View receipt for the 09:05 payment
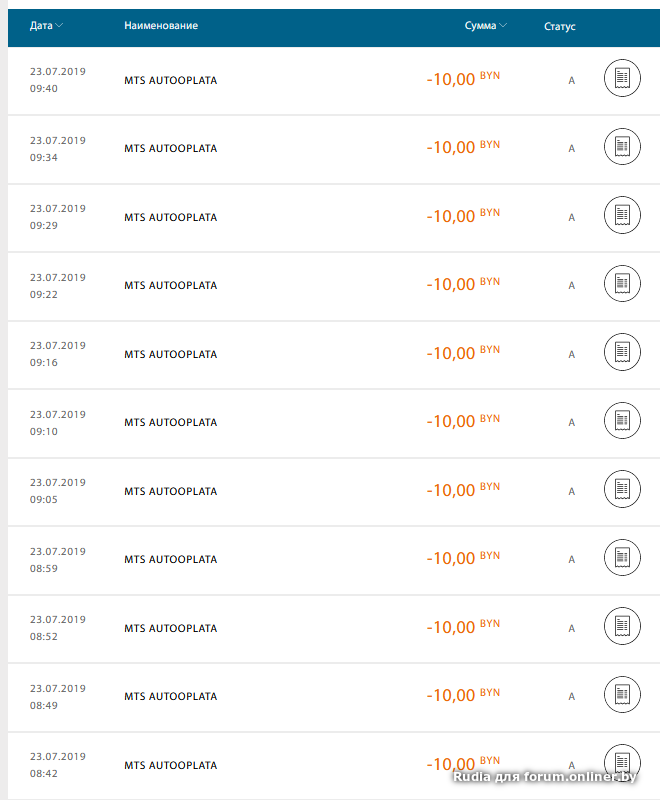 (622, 490)
